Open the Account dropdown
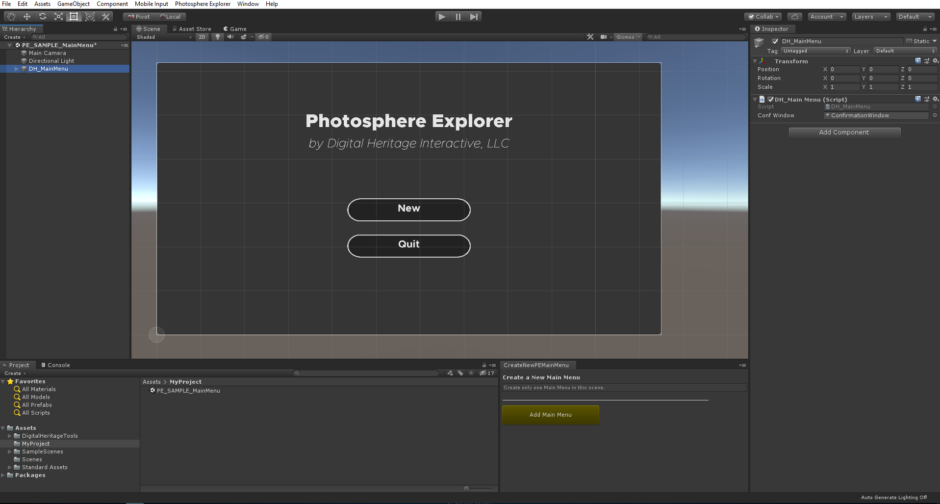The image size is (940, 504). point(826,17)
